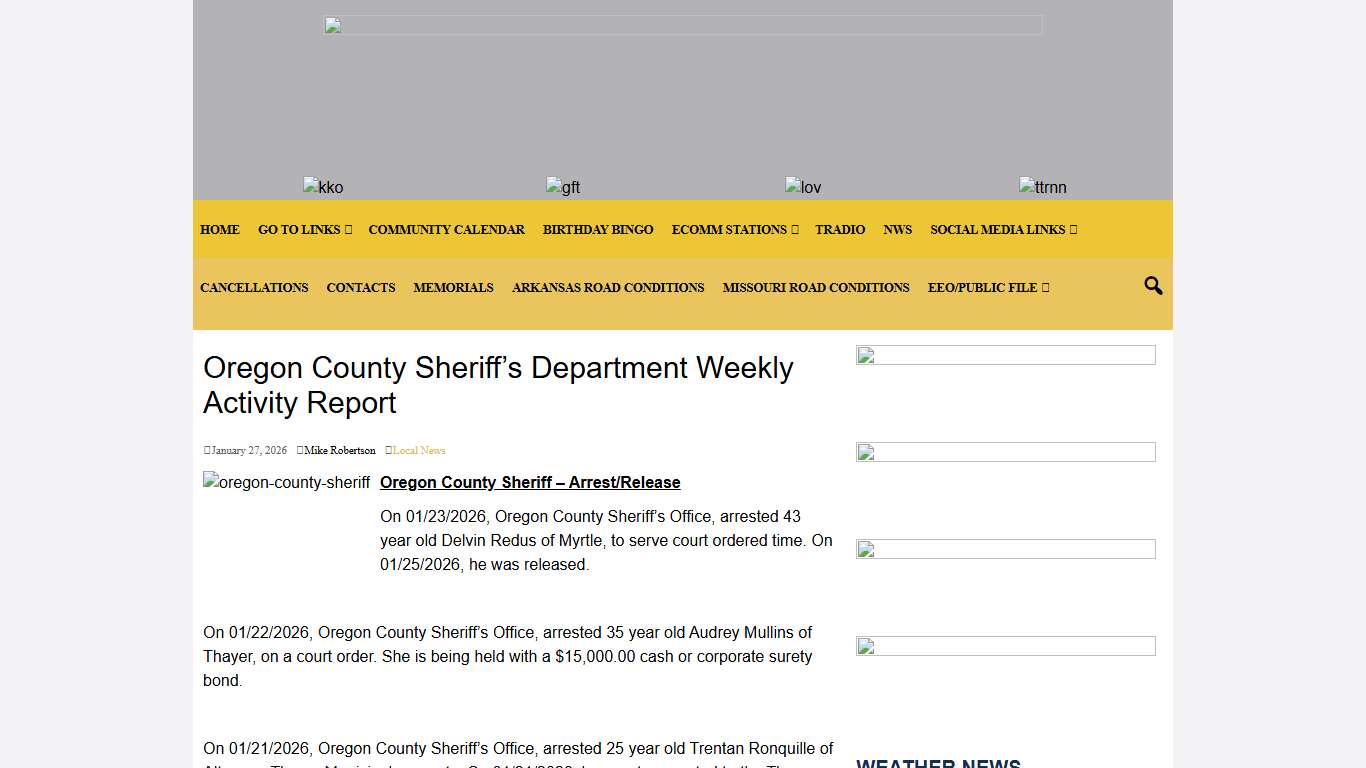This screenshot has width=1366, height=768.
Task: Expand the GO TO LINKS dropdown
Action: point(304,229)
